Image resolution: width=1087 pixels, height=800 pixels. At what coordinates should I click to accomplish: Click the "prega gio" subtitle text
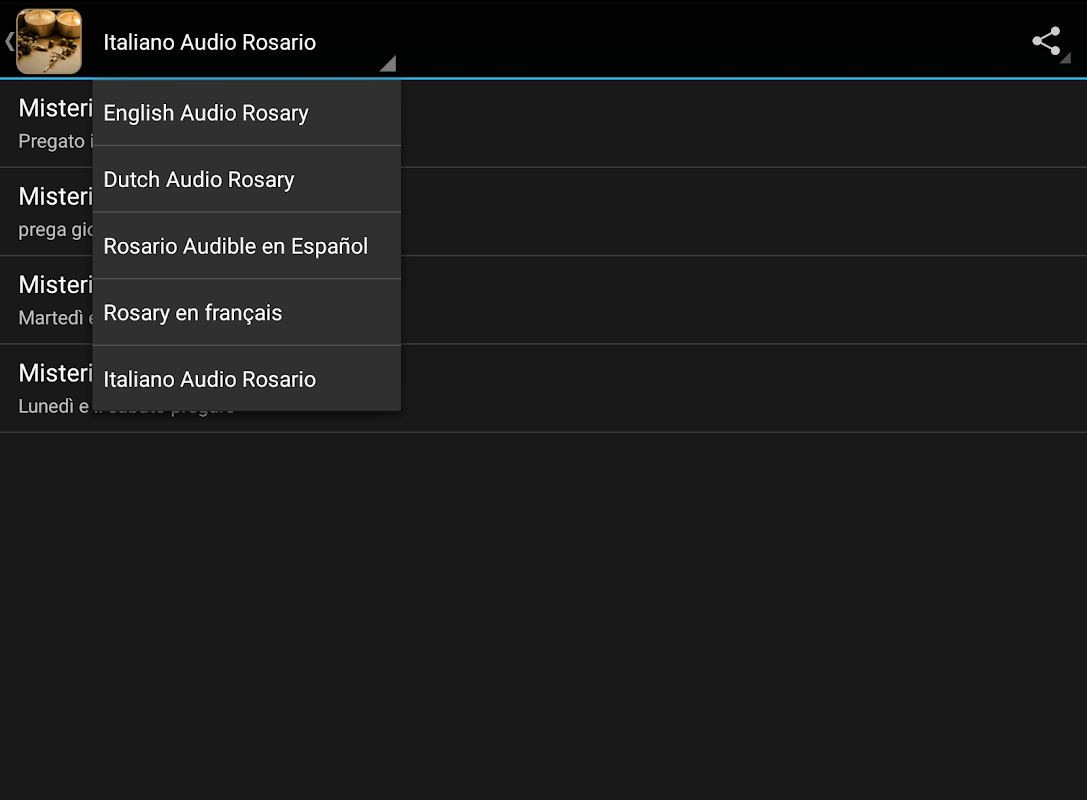coord(55,230)
